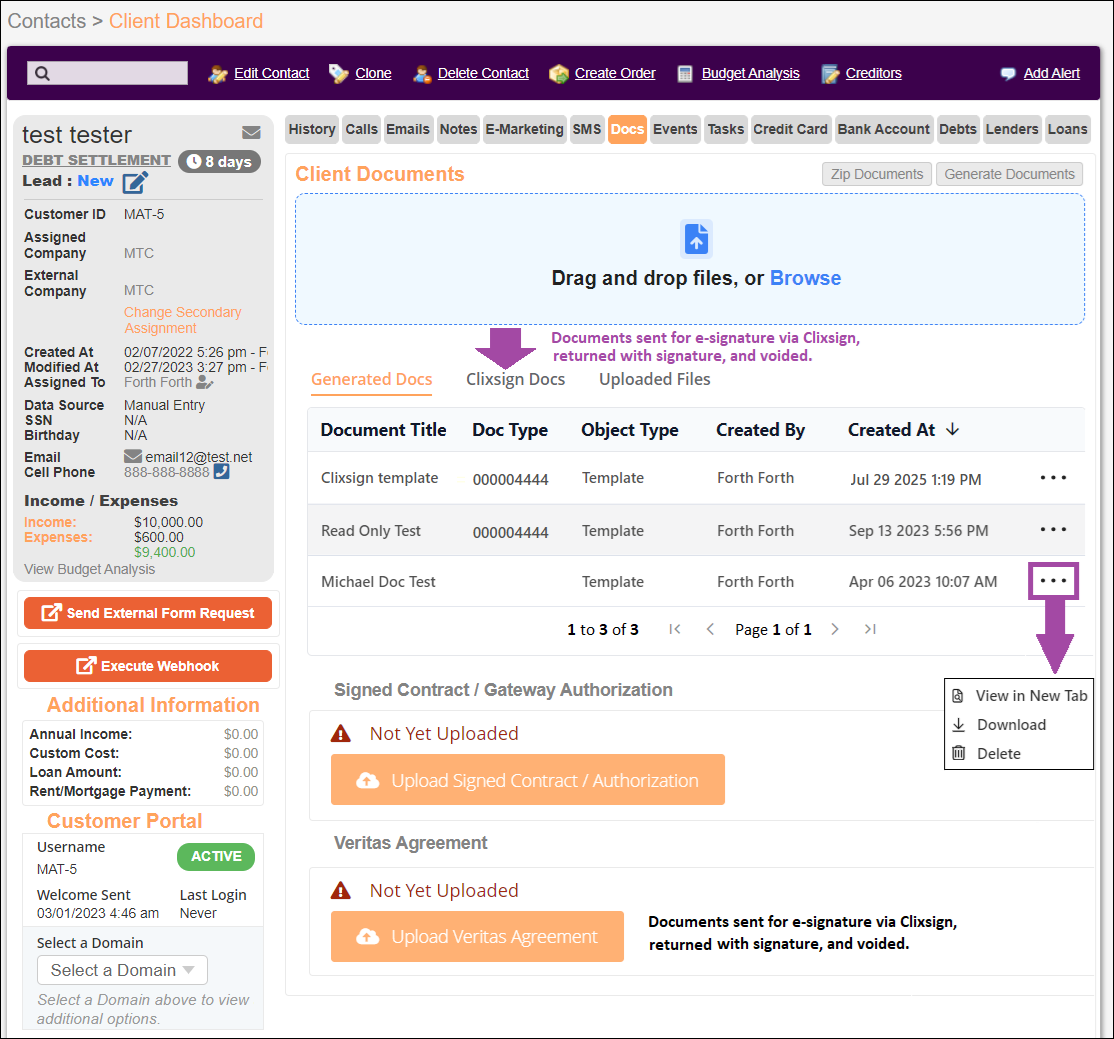Click the Clone tag icon
Viewport: 1114px width, 1039px height.
339,73
